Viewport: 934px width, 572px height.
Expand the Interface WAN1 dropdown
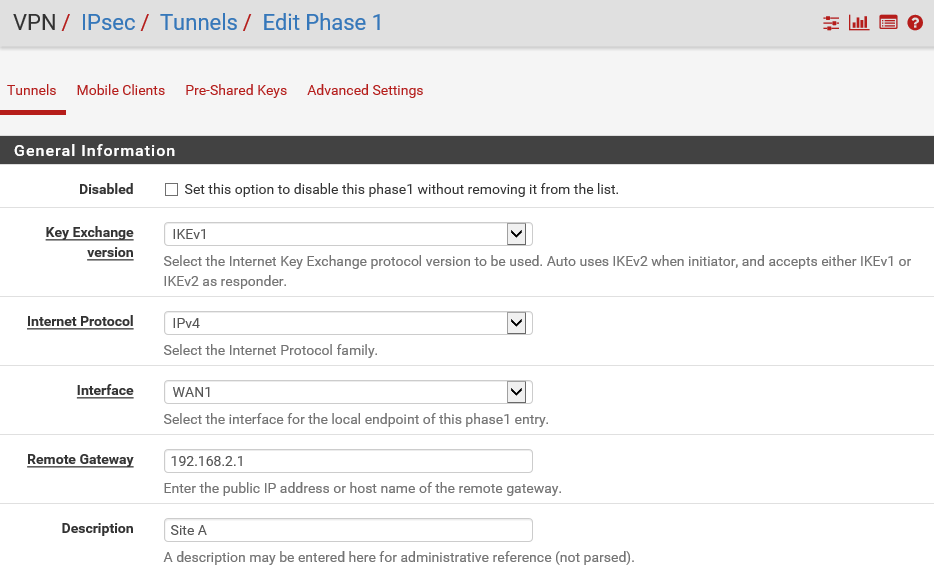[x=348, y=392]
